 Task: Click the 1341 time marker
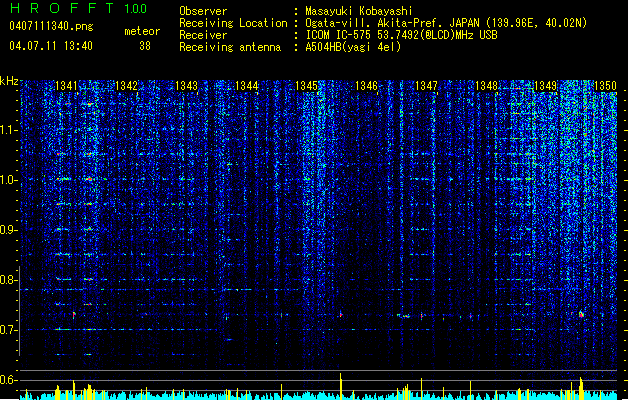(x=66, y=86)
